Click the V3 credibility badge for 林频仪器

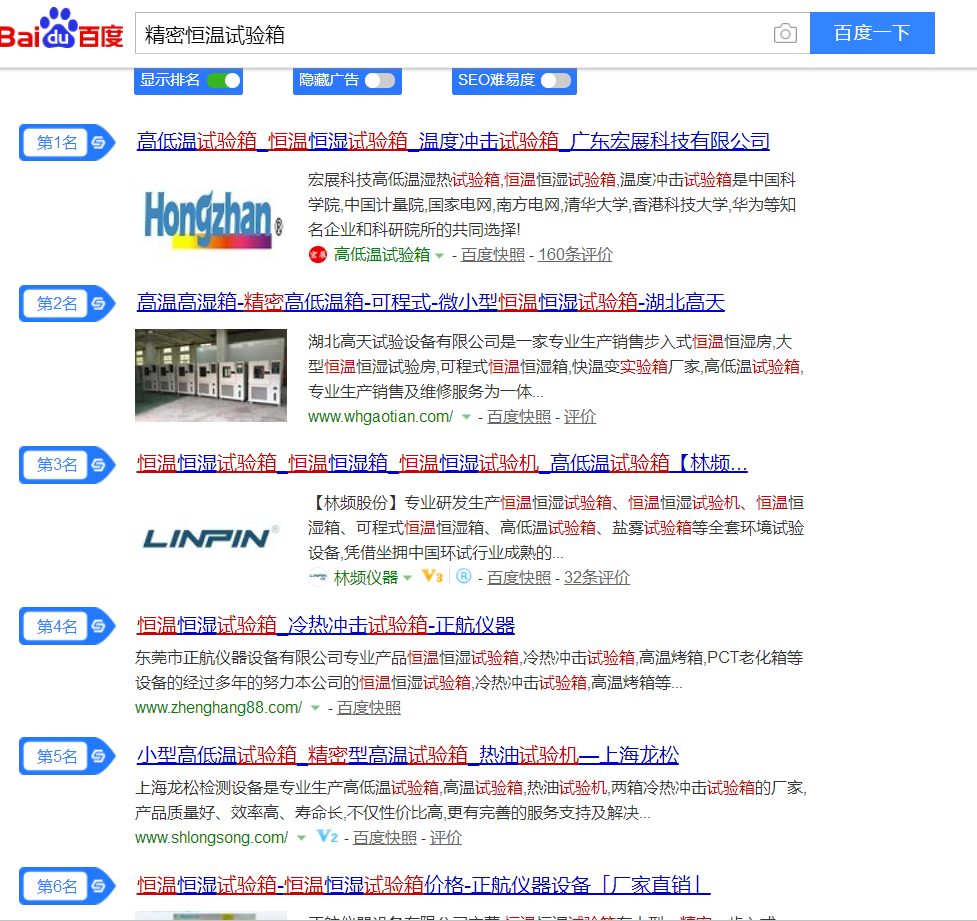(432, 576)
